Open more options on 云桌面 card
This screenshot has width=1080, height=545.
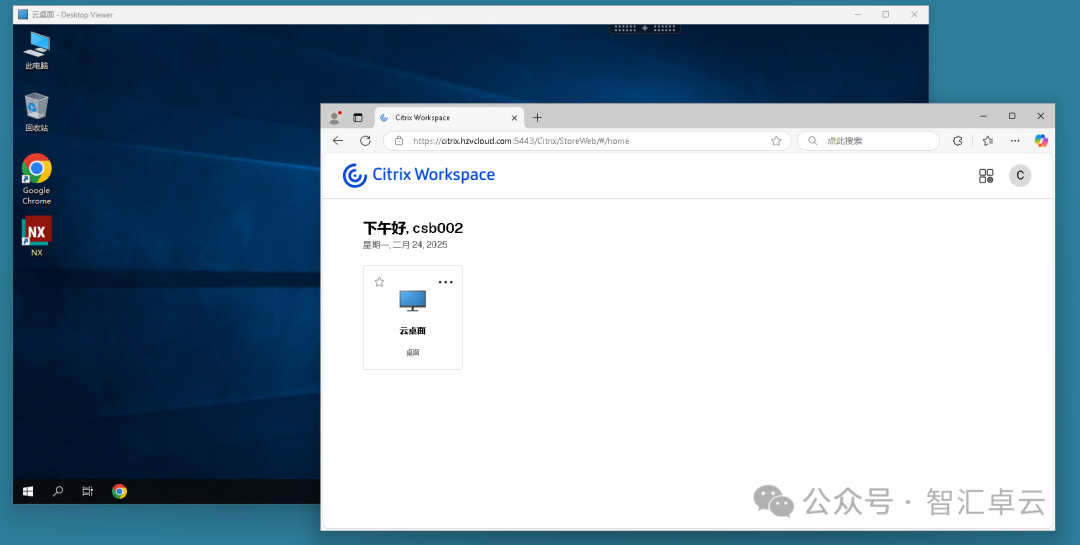pyautogui.click(x=446, y=282)
